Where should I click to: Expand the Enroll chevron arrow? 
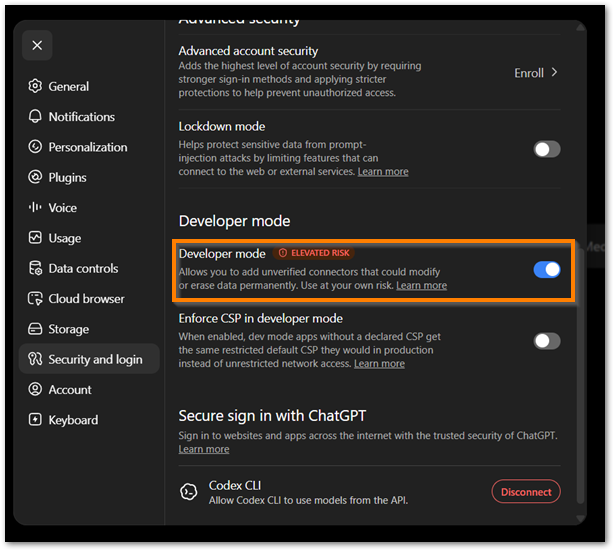[554, 72]
